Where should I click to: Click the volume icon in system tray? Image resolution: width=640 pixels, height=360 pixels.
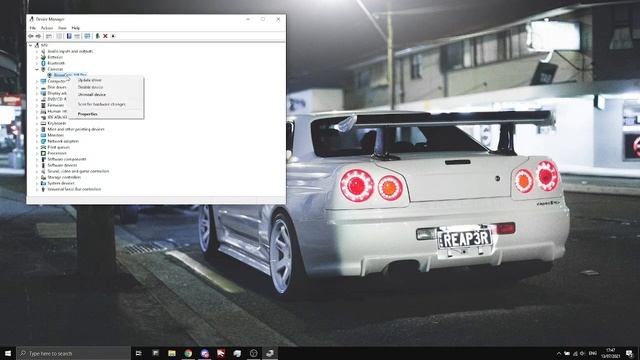pyautogui.click(x=582, y=353)
